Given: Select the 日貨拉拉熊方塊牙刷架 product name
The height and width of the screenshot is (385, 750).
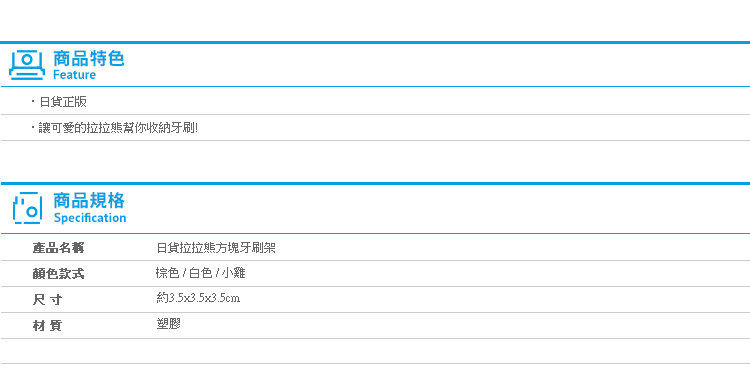Looking at the screenshot, I should point(216,248).
